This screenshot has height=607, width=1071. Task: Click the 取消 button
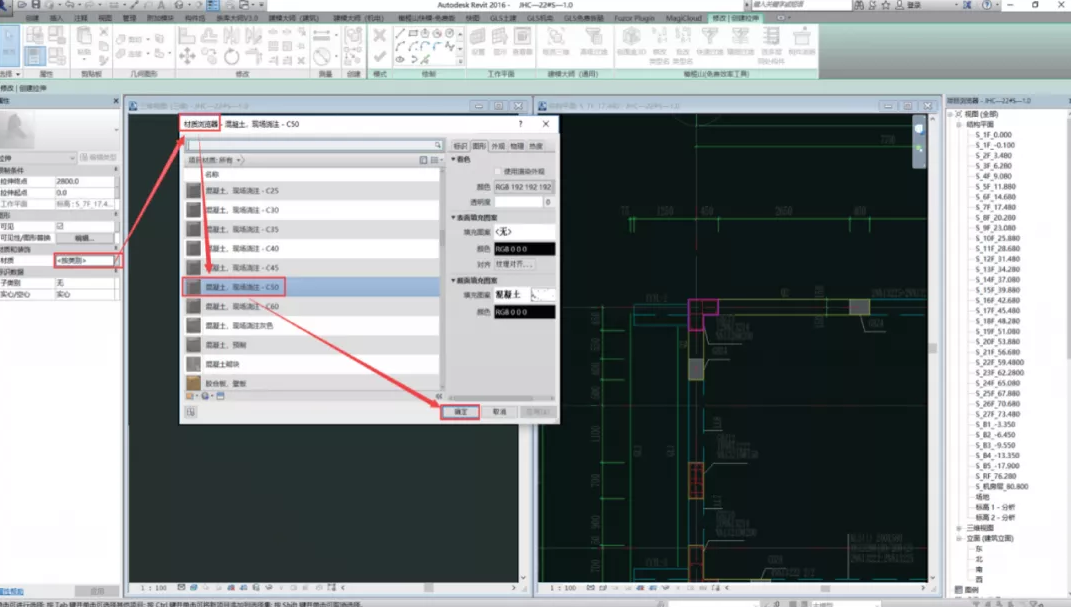coord(499,412)
